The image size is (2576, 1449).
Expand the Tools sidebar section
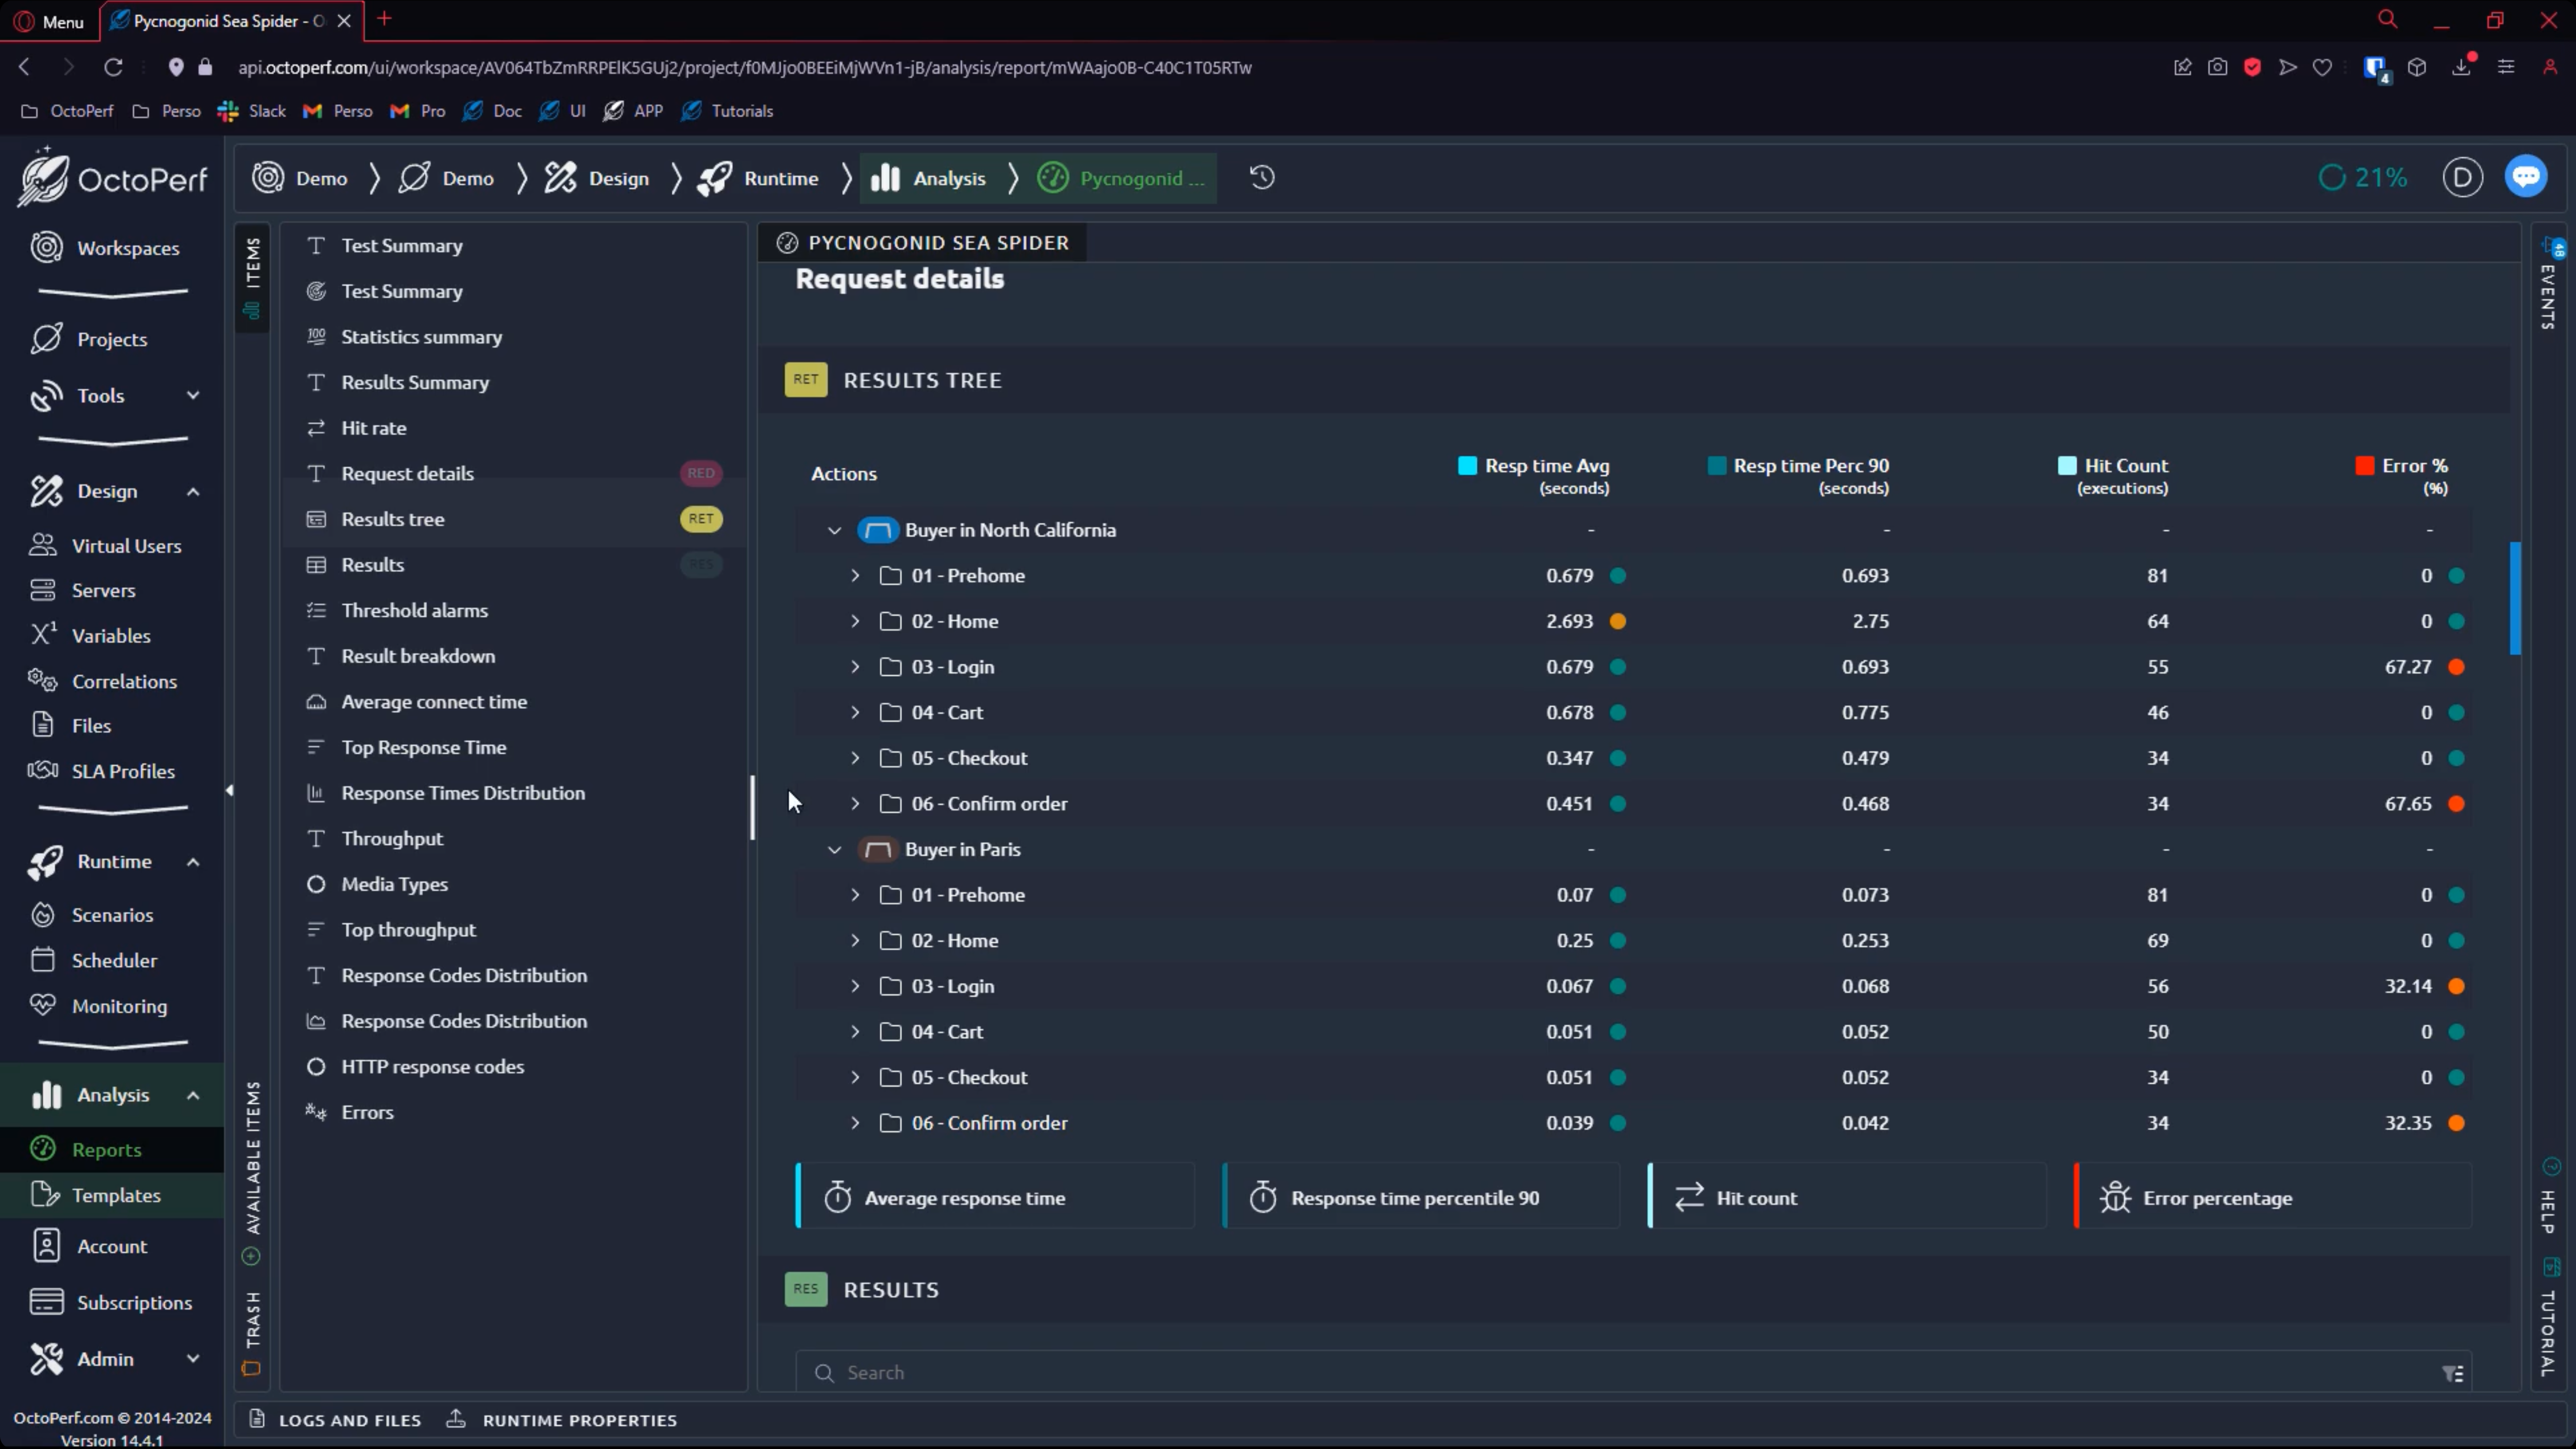click(x=193, y=395)
